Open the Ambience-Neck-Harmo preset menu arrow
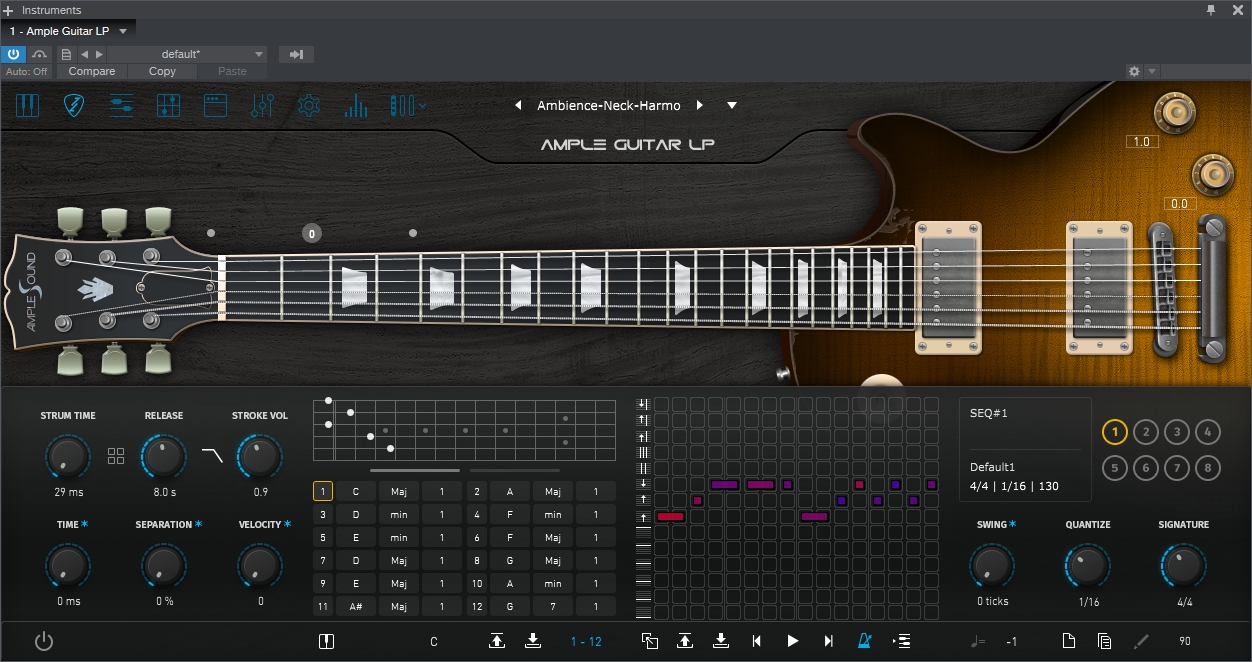Screen dimensions: 1252x662 [732, 105]
